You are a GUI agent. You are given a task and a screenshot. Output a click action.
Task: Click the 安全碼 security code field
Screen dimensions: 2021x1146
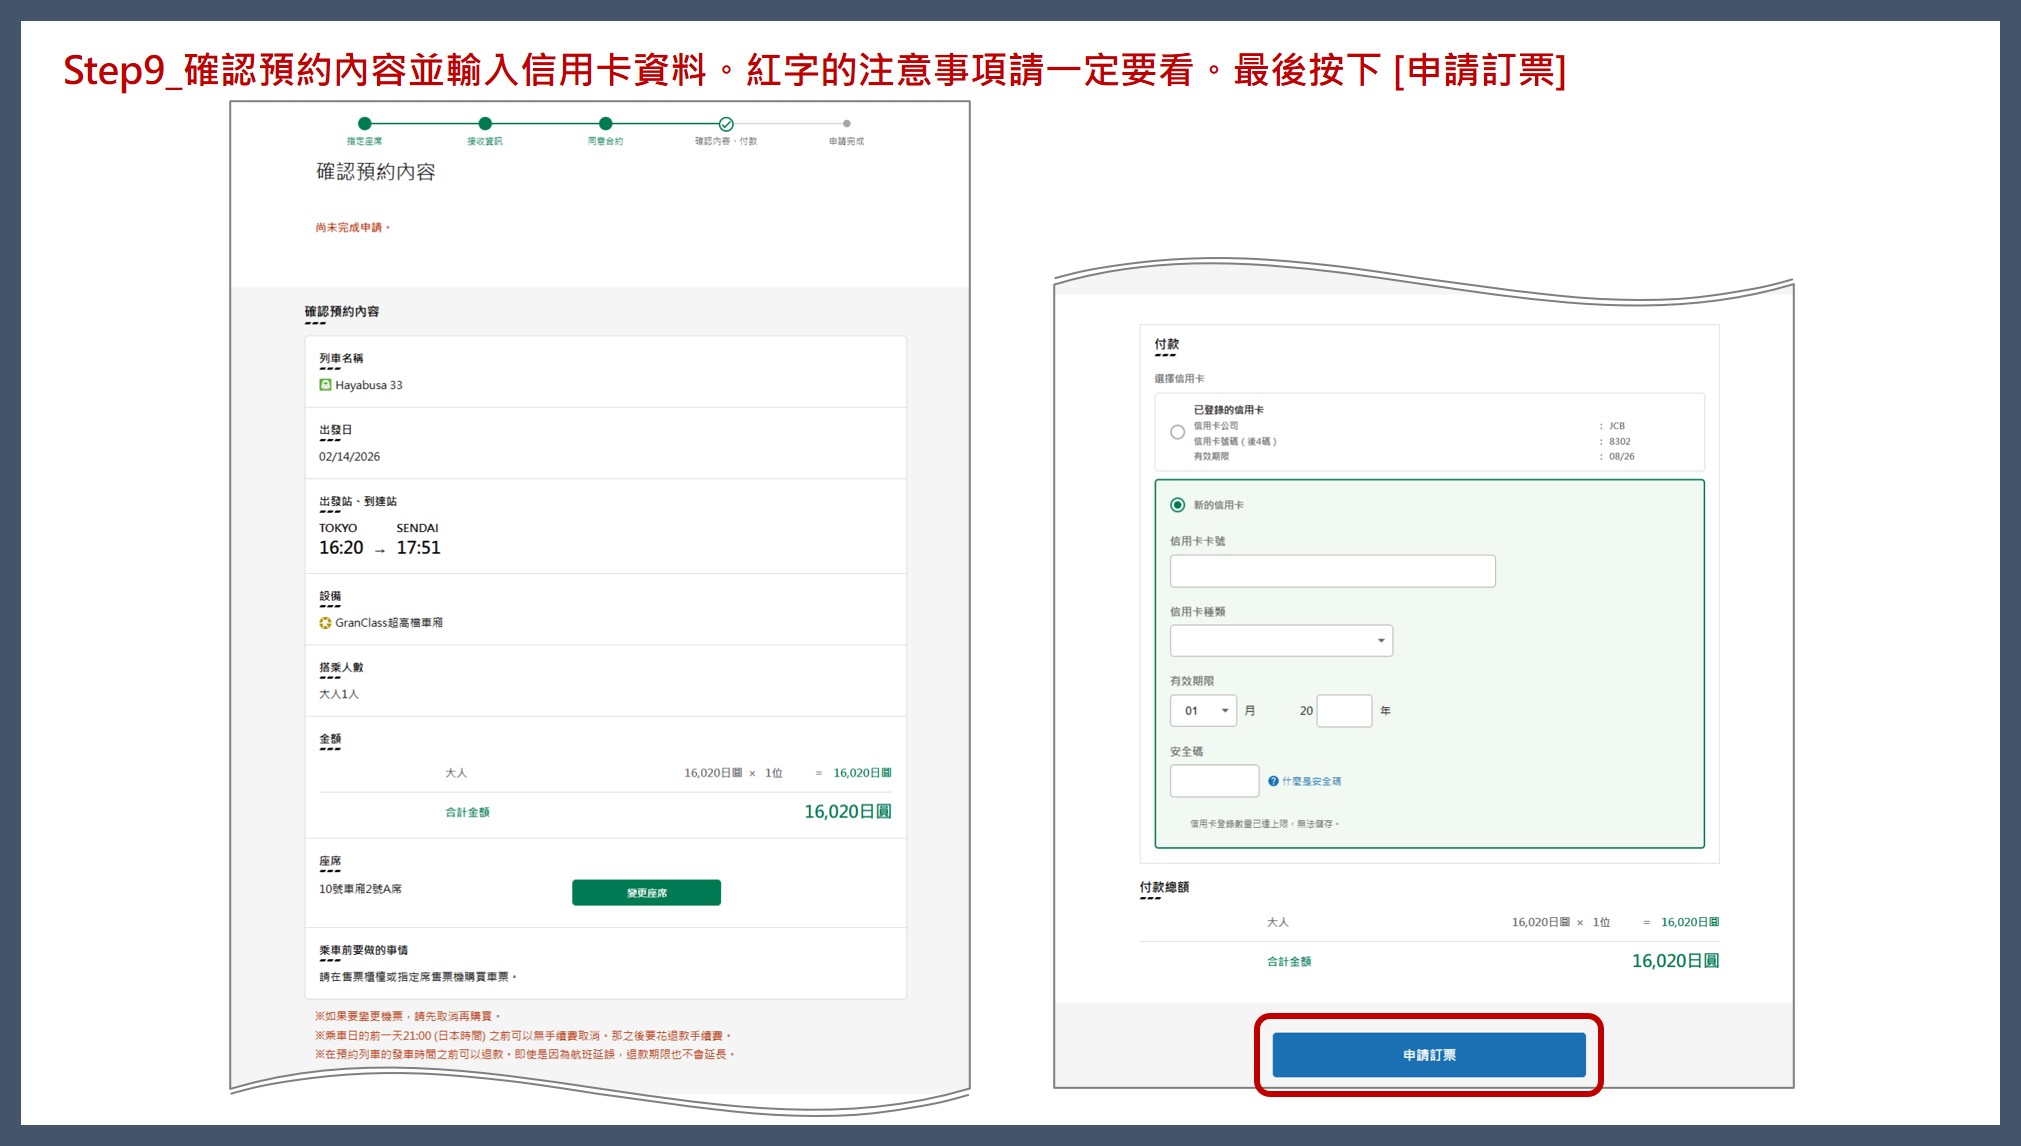tap(1213, 781)
